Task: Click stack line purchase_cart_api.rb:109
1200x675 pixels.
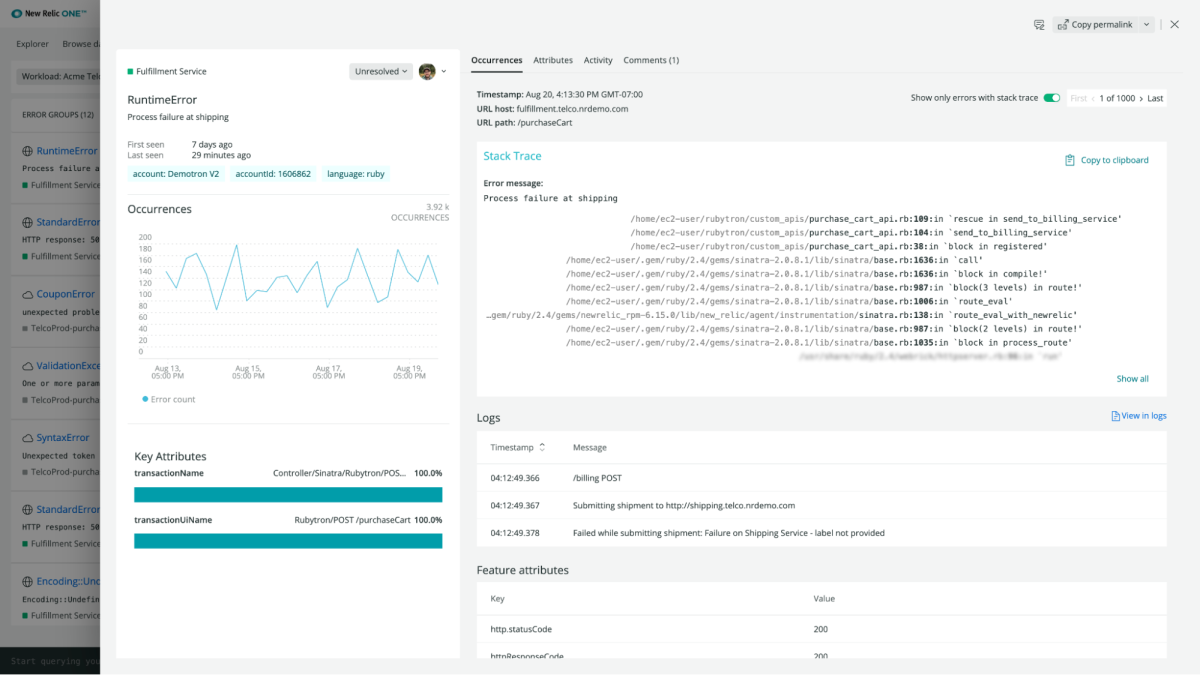Action: pyautogui.click(x=876, y=218)
